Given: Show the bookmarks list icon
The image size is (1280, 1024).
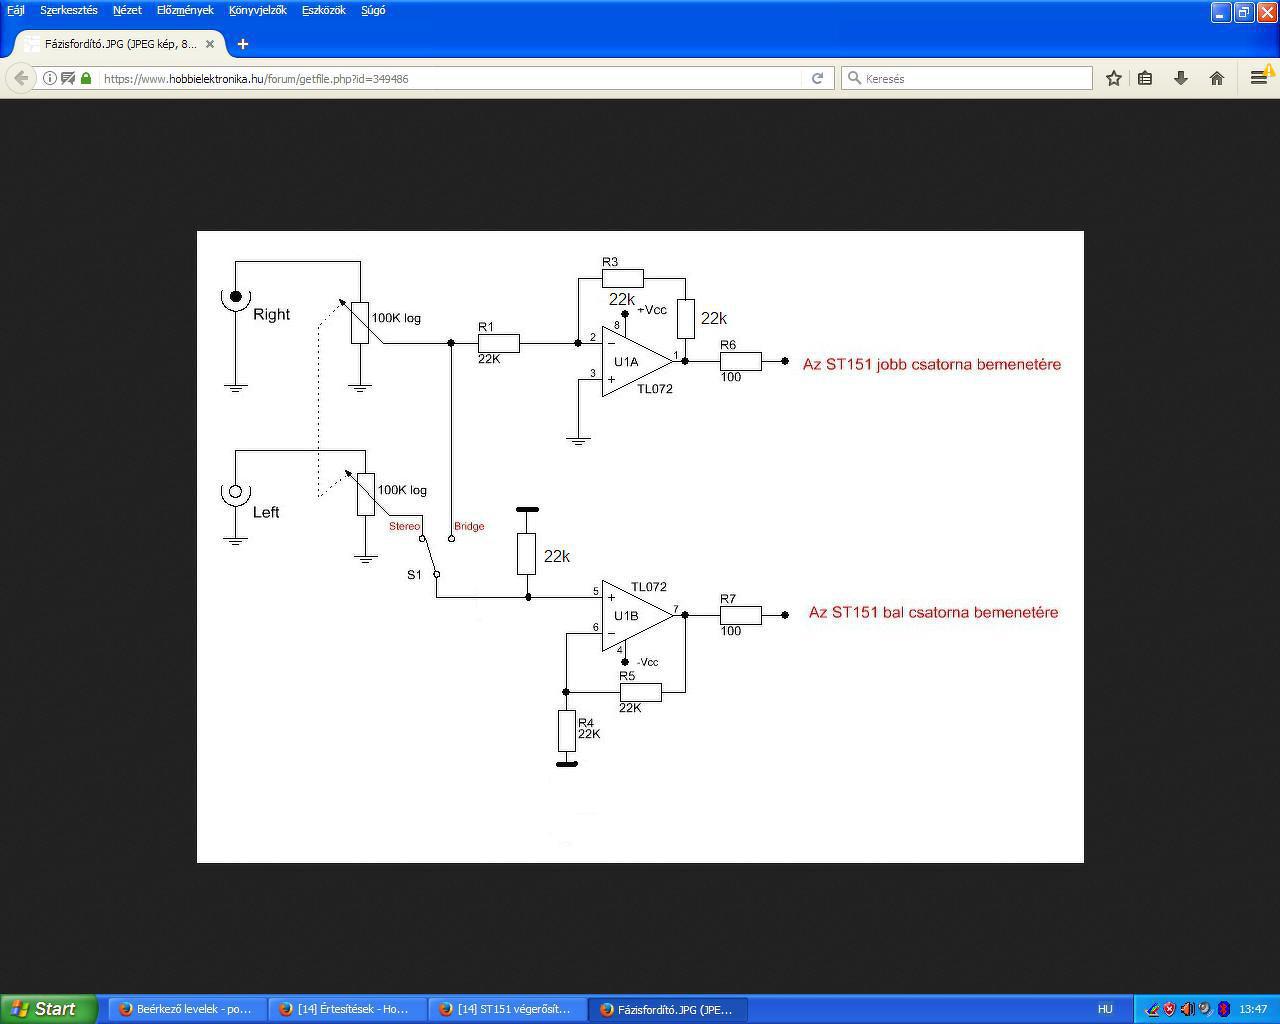Looking at the screenshot, I should 1146,78.
